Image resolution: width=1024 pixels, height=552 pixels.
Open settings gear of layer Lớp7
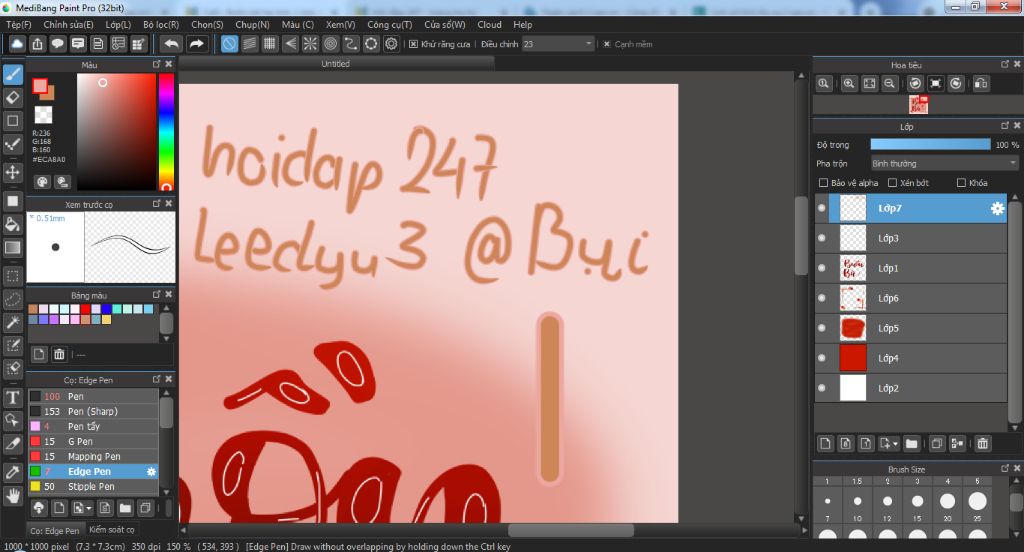(x=997, y=208)
